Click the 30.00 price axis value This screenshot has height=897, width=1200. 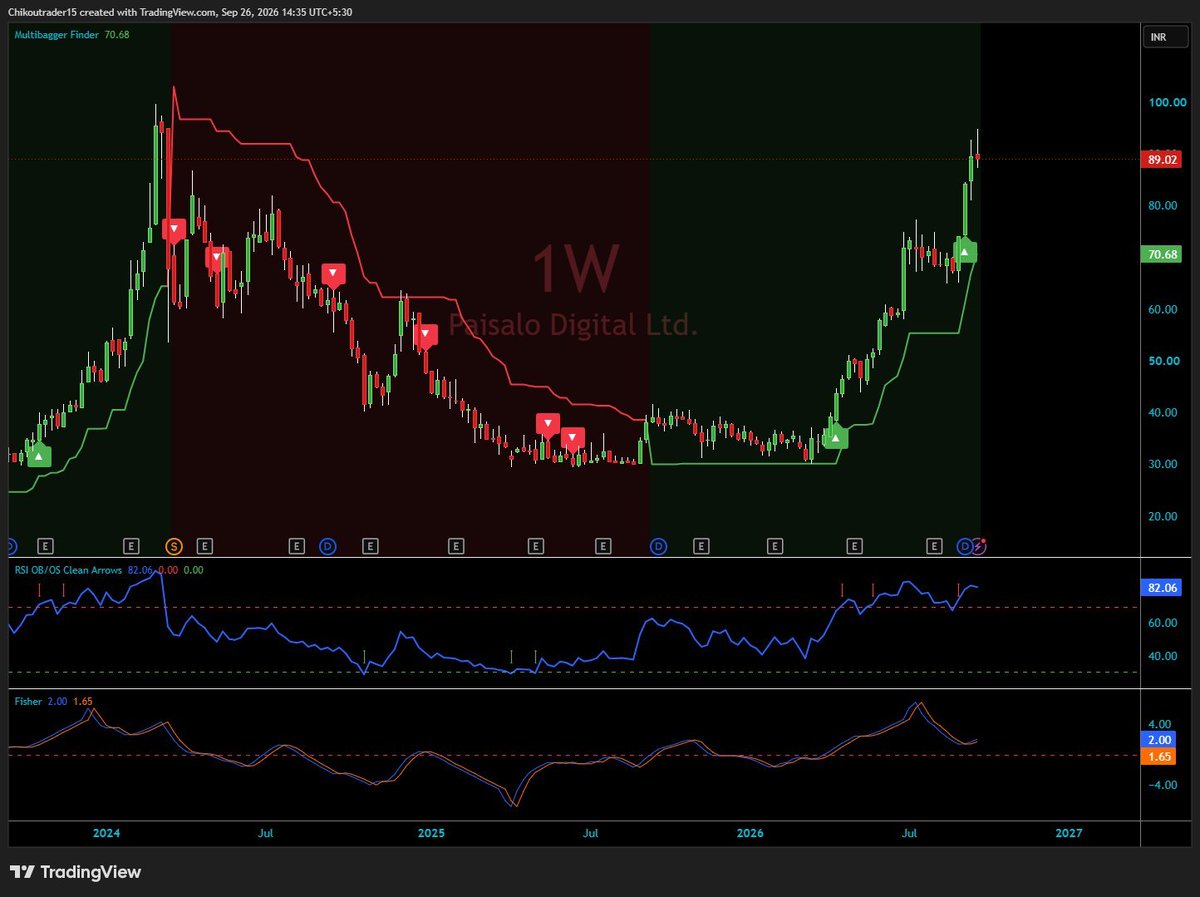[x=1163, y=465]
